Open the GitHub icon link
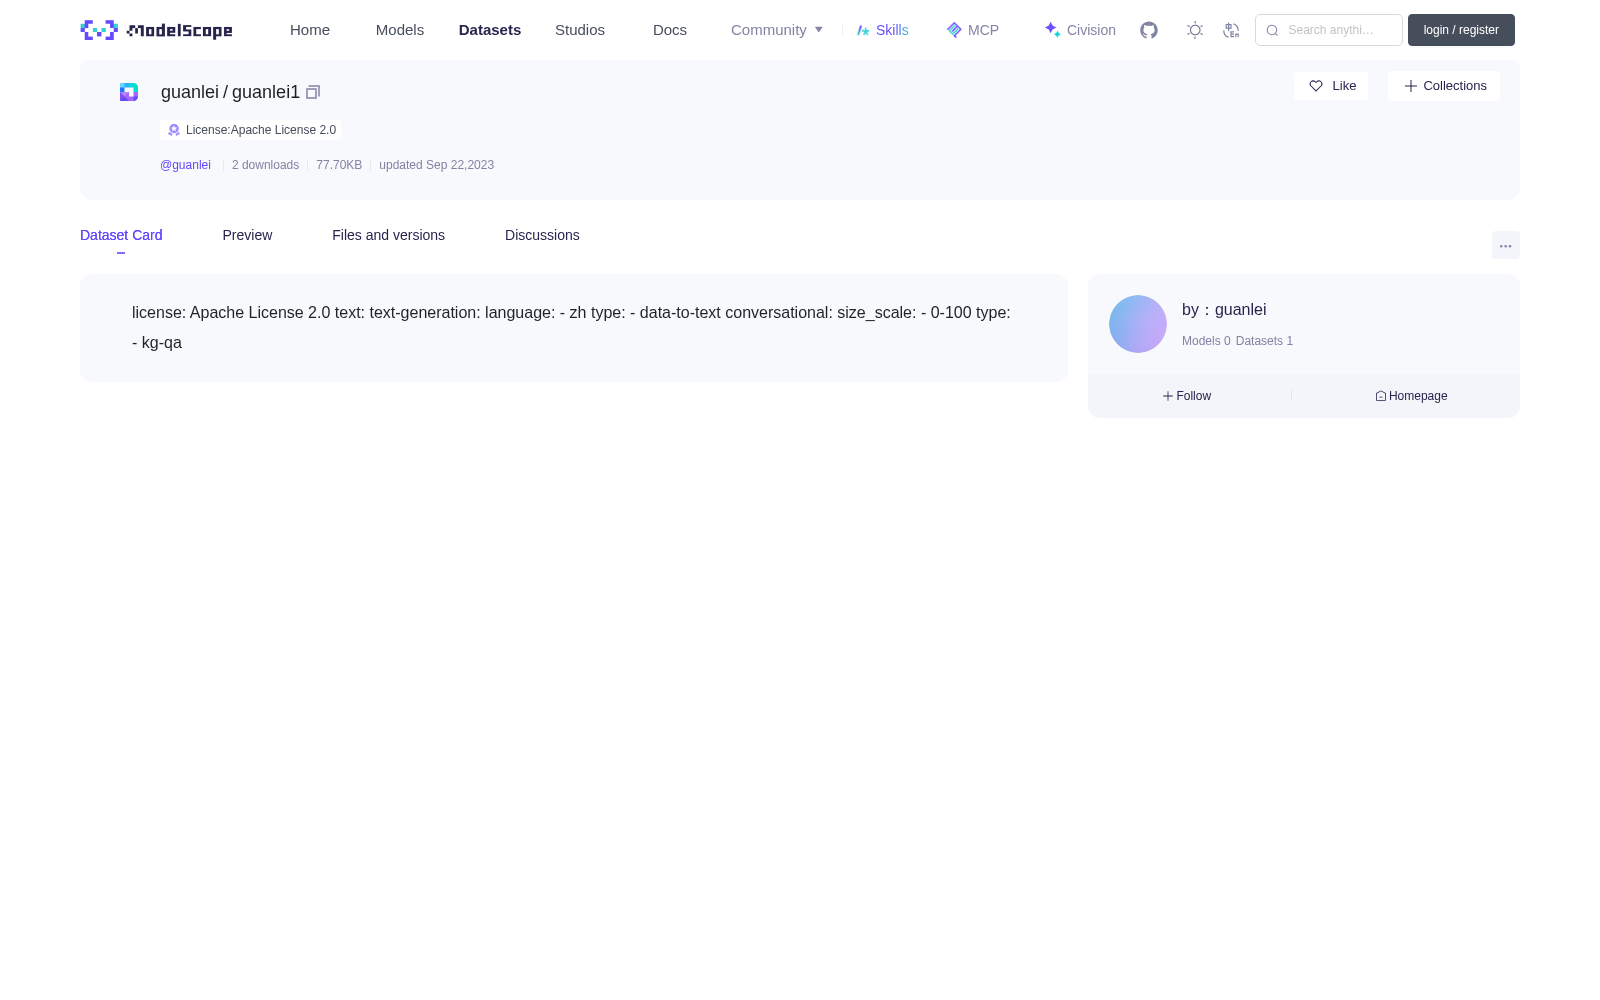Image resolution: width=1600 pixels, height=1000 pixels. tap(1149, 30)
